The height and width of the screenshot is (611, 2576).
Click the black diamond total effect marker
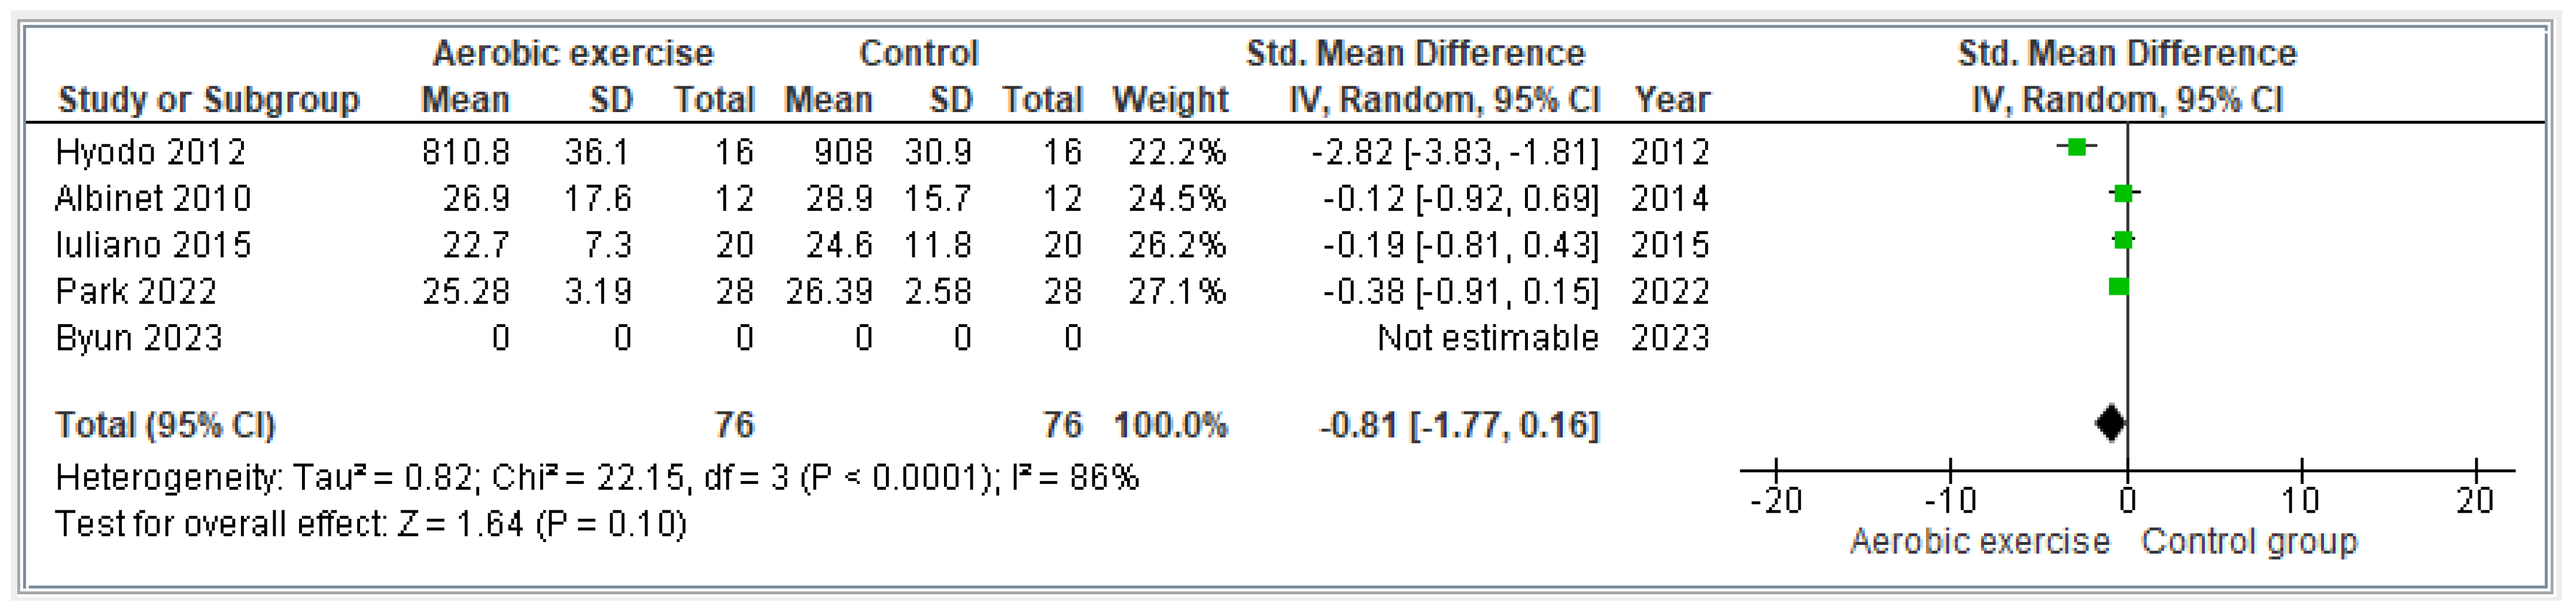(2110, 423)
